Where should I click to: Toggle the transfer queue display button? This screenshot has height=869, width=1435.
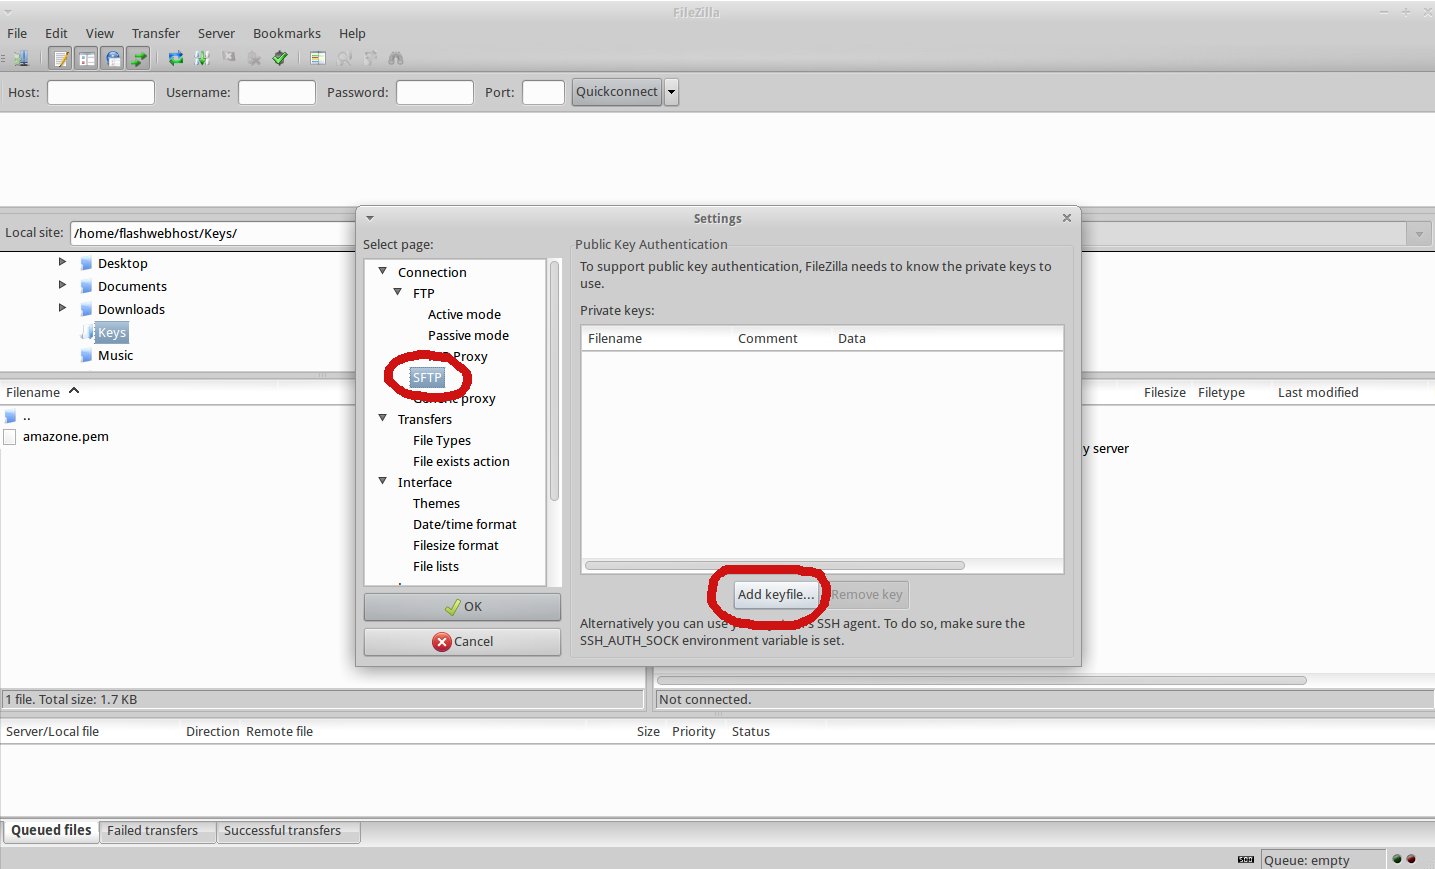click(x=138, y=58)
